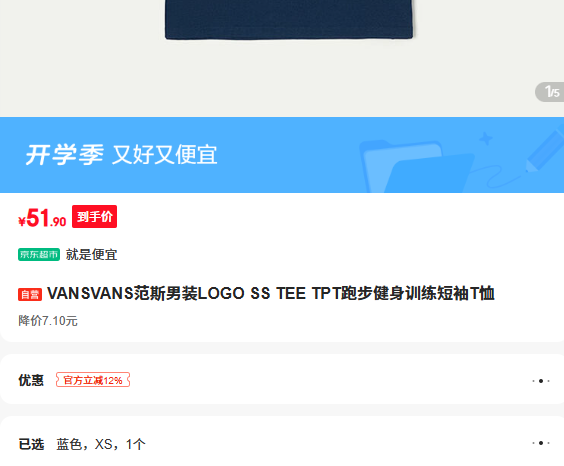
Task: Tap the 降价7.10元 price drop notice
Action: tap(48, 321)
